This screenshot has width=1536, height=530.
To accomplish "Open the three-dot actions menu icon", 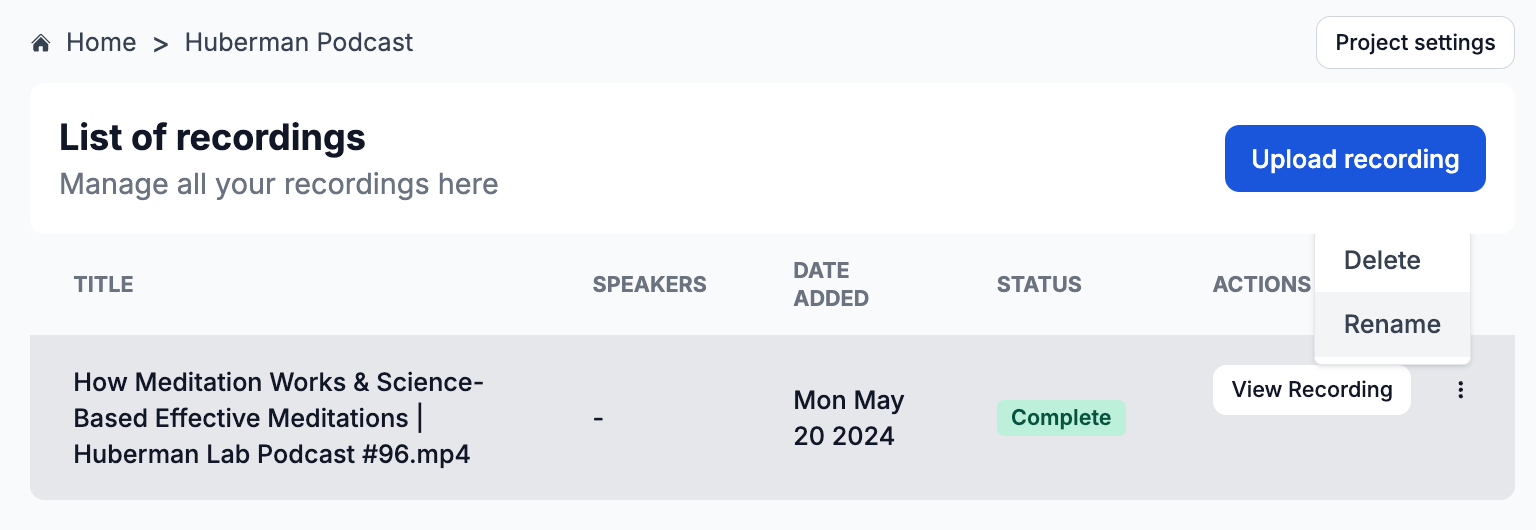I will [1461, 390].
